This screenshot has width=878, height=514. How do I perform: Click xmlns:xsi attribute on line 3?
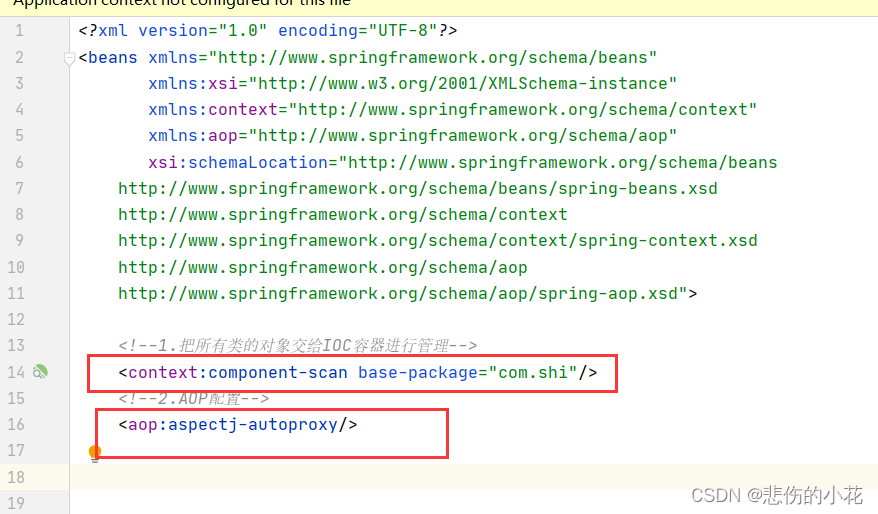[x=412, y=84]
